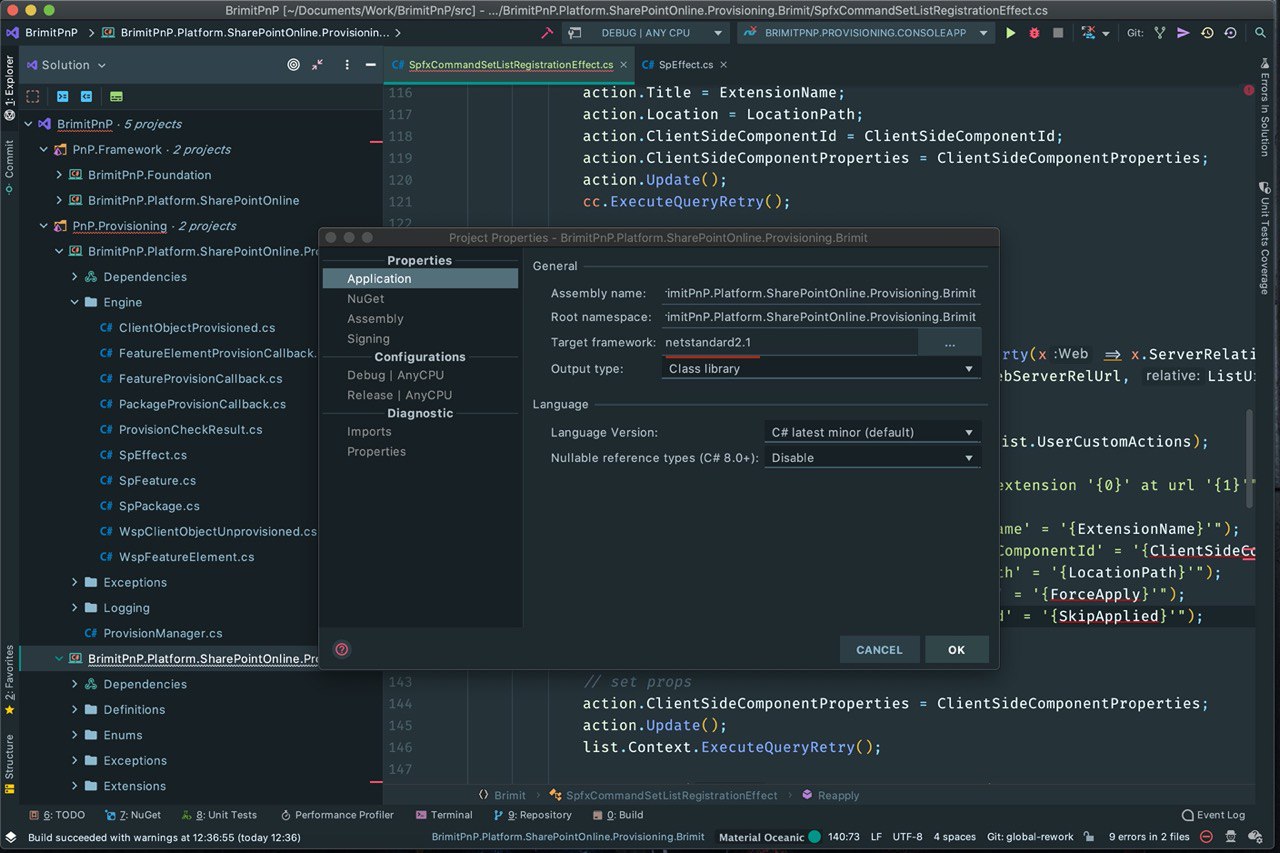Image resolution: width=1280 pixels, height=853 pixels.
Task: Click the help question mark in Project Properties
Action: point(341,649)
